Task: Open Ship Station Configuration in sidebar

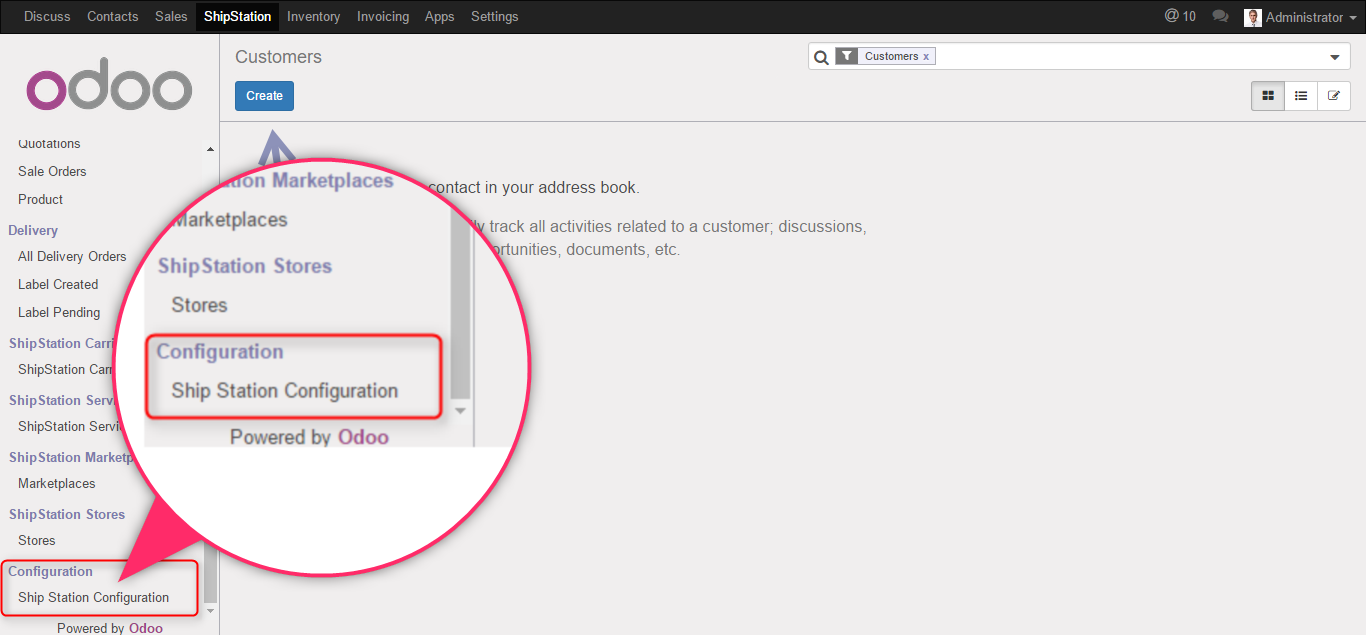Action: (x=93, y=598)
